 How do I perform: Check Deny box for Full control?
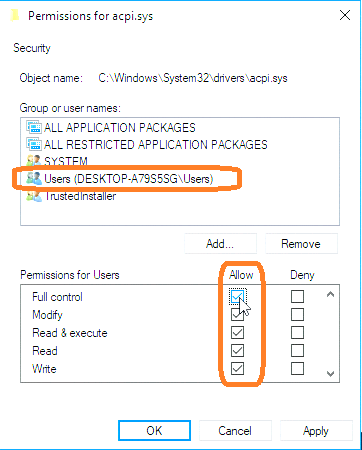[x=297, y=296]
